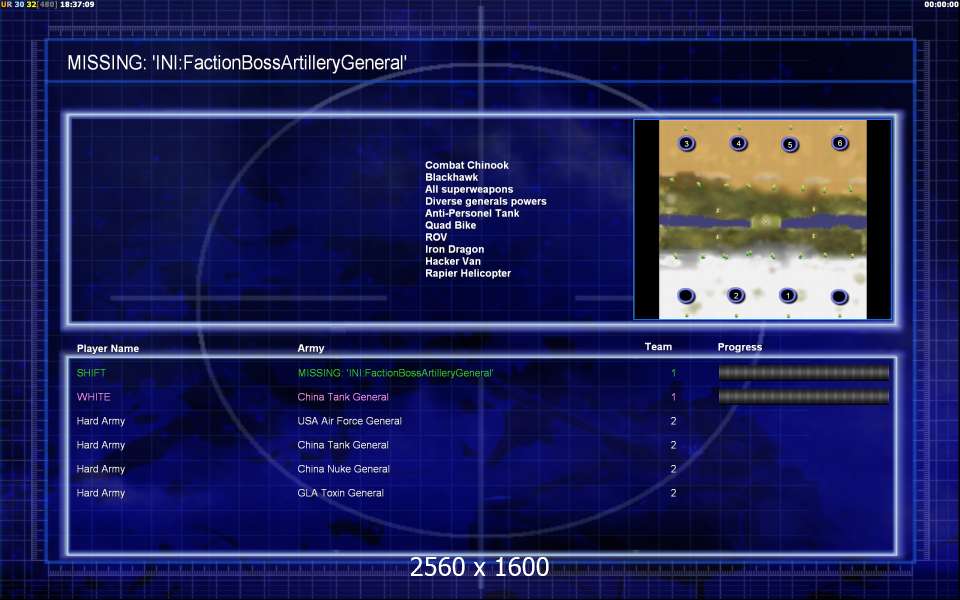Click the unnumbered bottom-left start marker on minimap
Image resolution: width=960 pixels, height=600 pixels.
click(686, 296)
